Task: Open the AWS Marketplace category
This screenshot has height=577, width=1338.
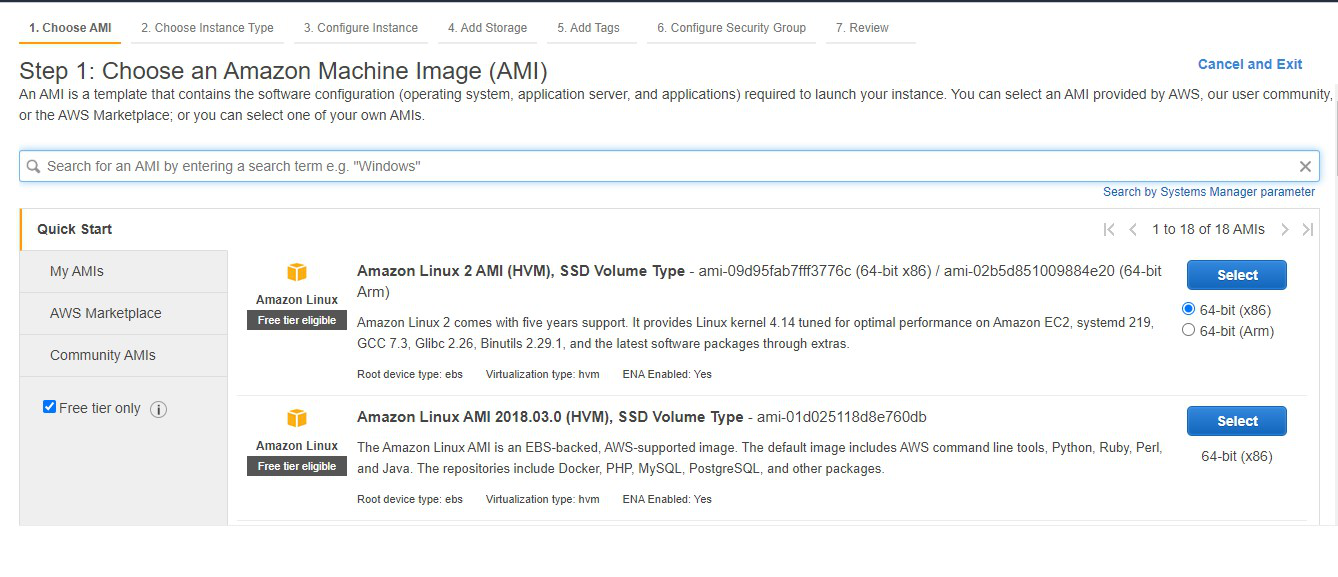Action: 105,313
